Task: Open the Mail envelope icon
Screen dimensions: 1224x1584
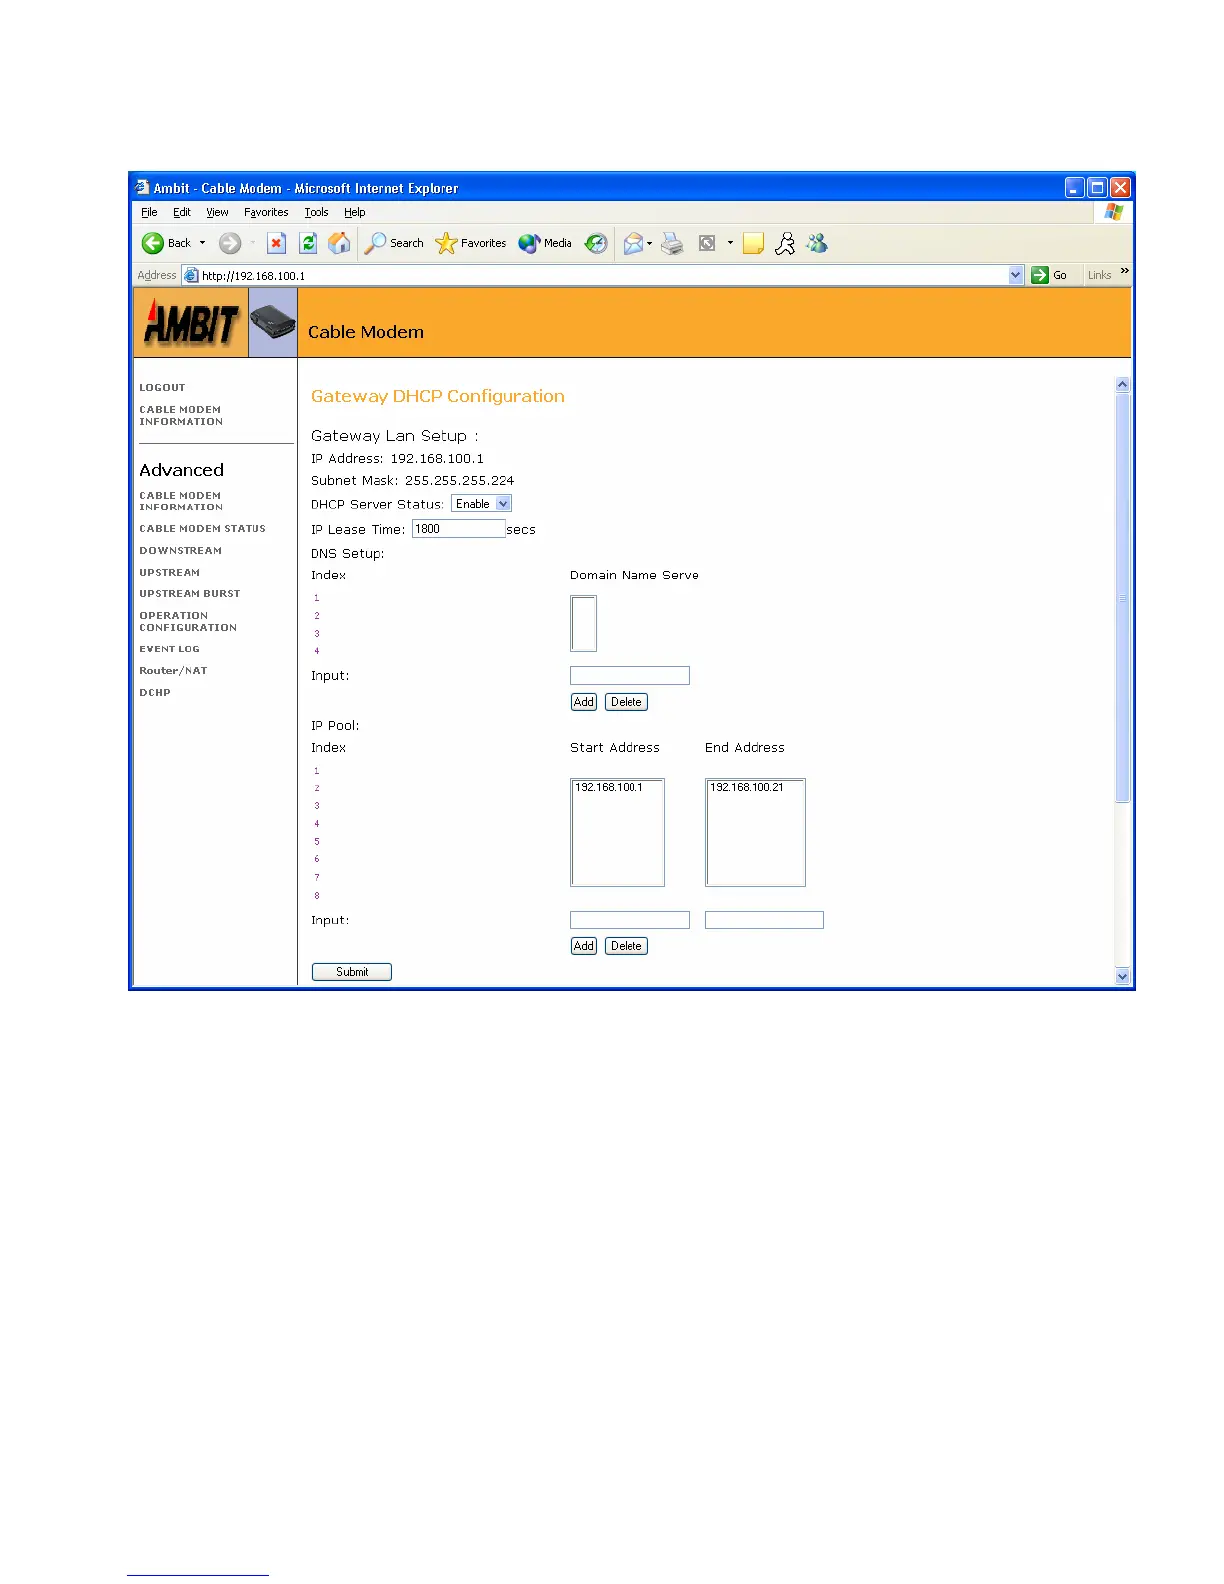Action: 633,243
